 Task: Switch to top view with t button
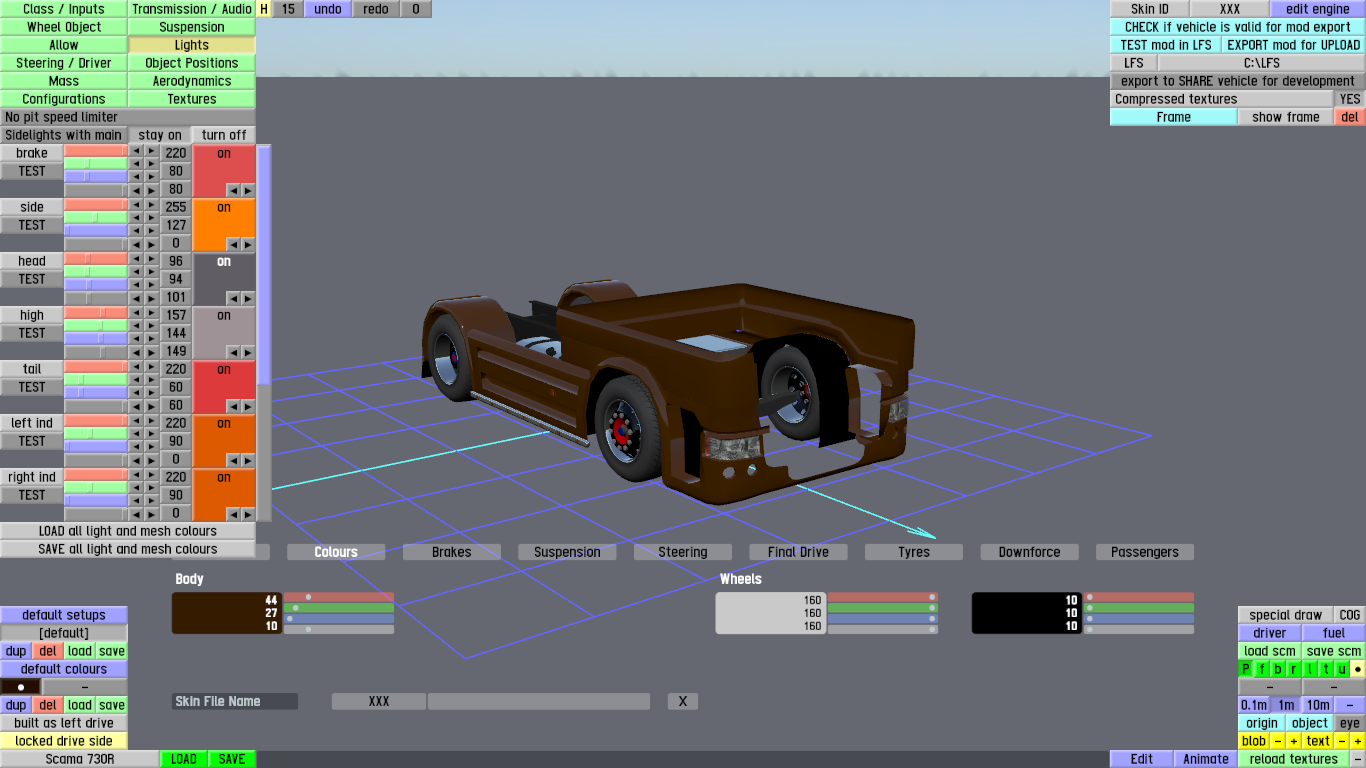1326,669
